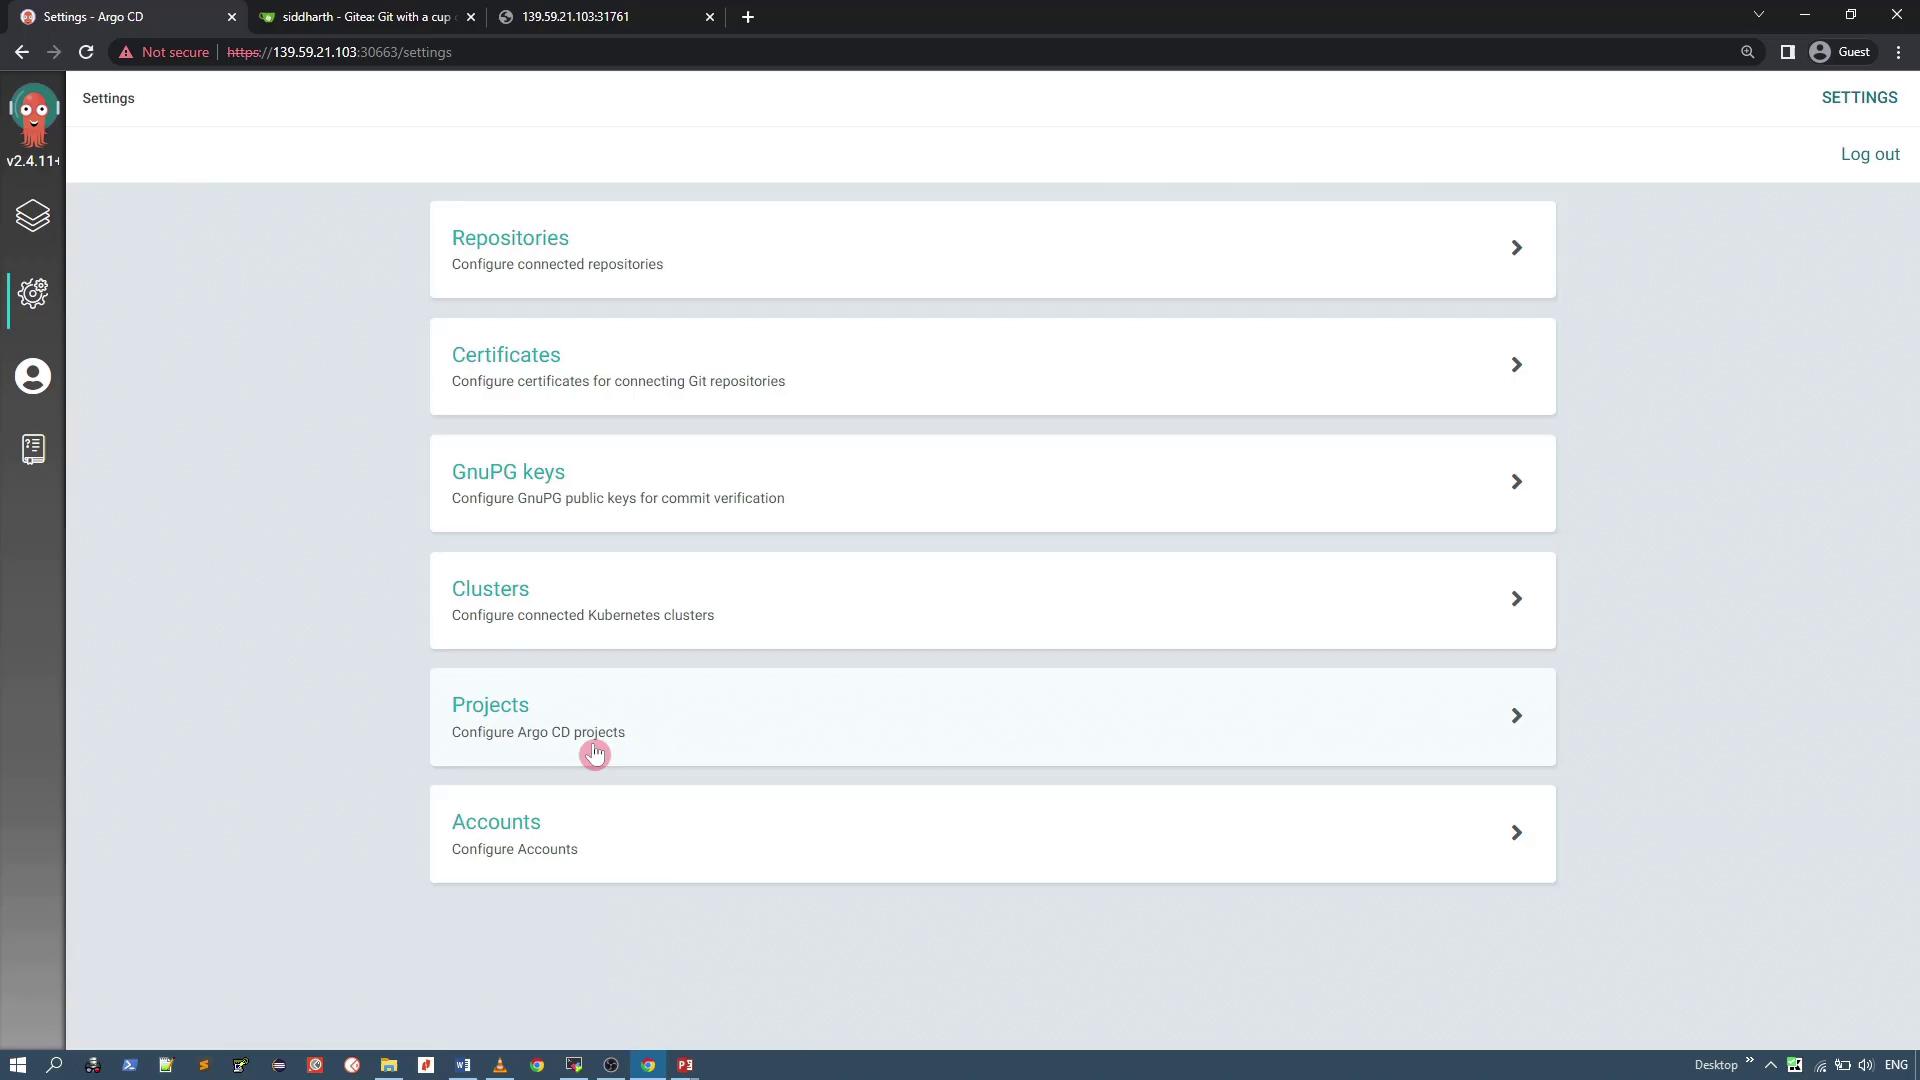Image resolution: width=1920 pixels, height=1080 pixels.
Task: Click the browser address bar URL
Action: click(x=340, y=52)
